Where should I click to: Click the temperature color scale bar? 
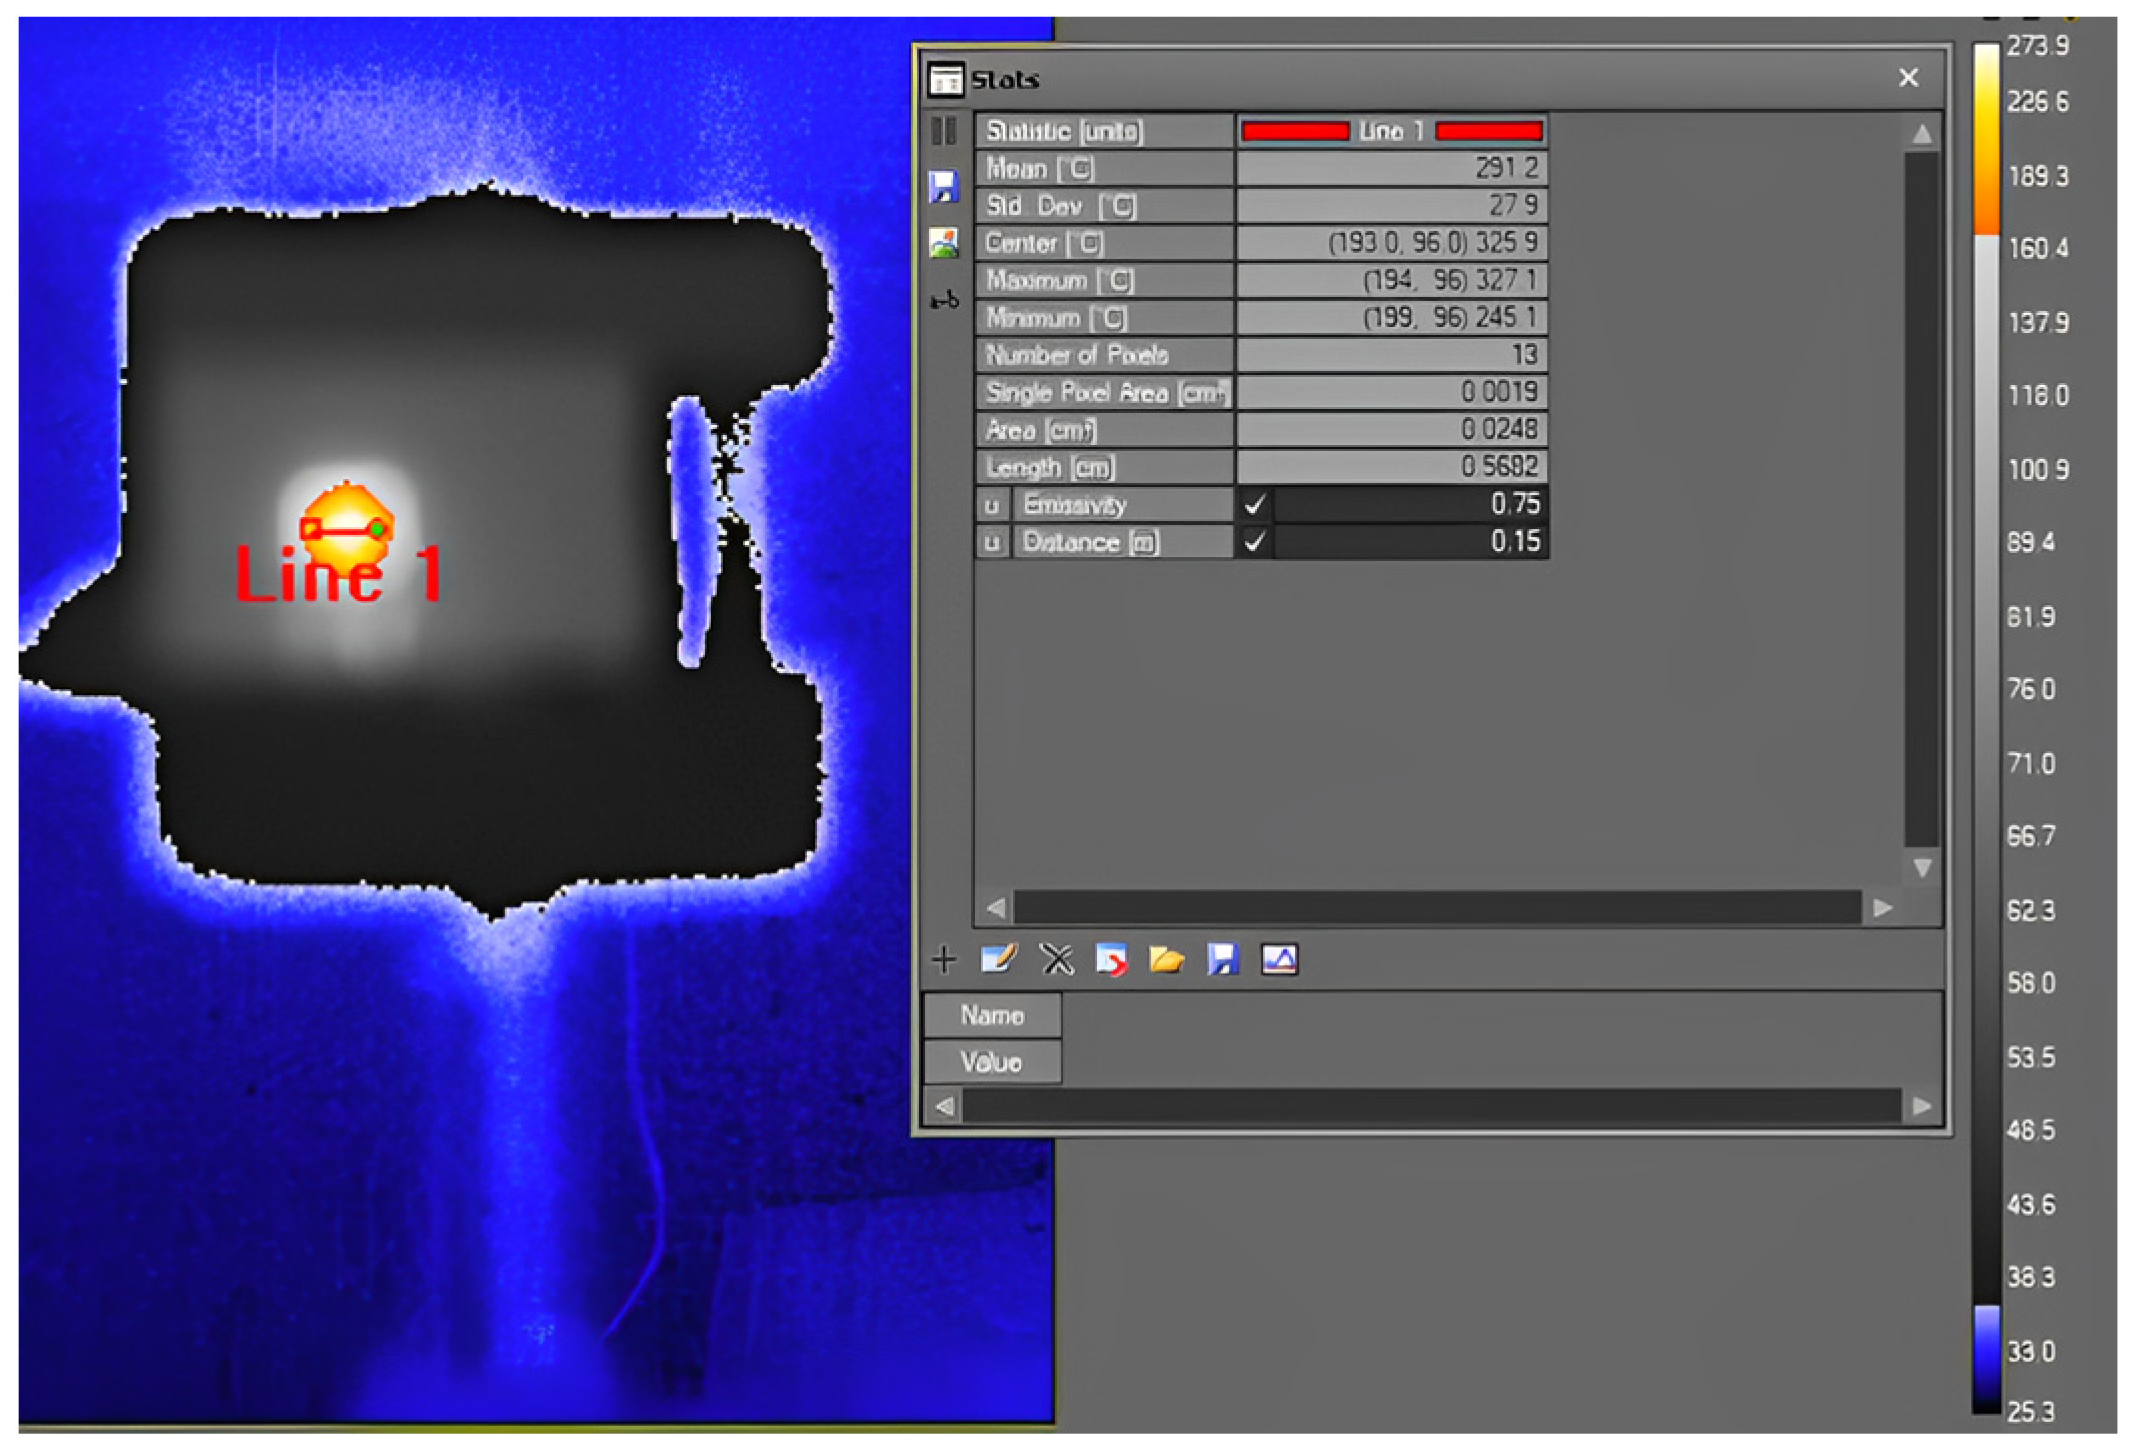[1985, 727]
